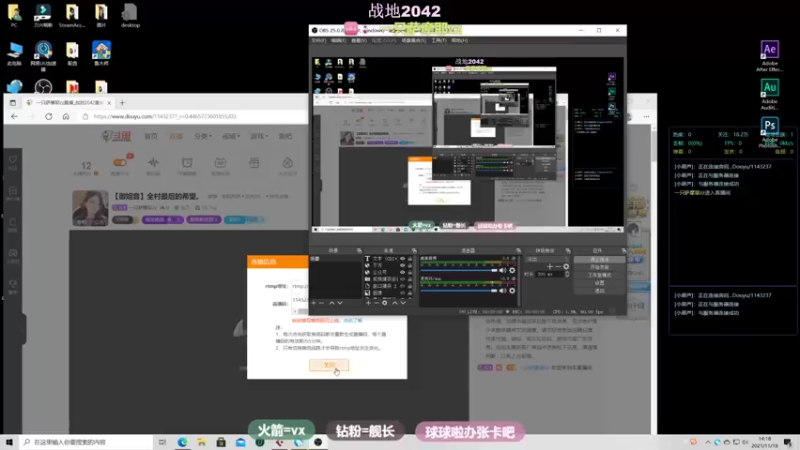Adjust desktop audio volume slider
This screenshot has width=800, height=450.
pyautogui.click(x=459, y=270)
